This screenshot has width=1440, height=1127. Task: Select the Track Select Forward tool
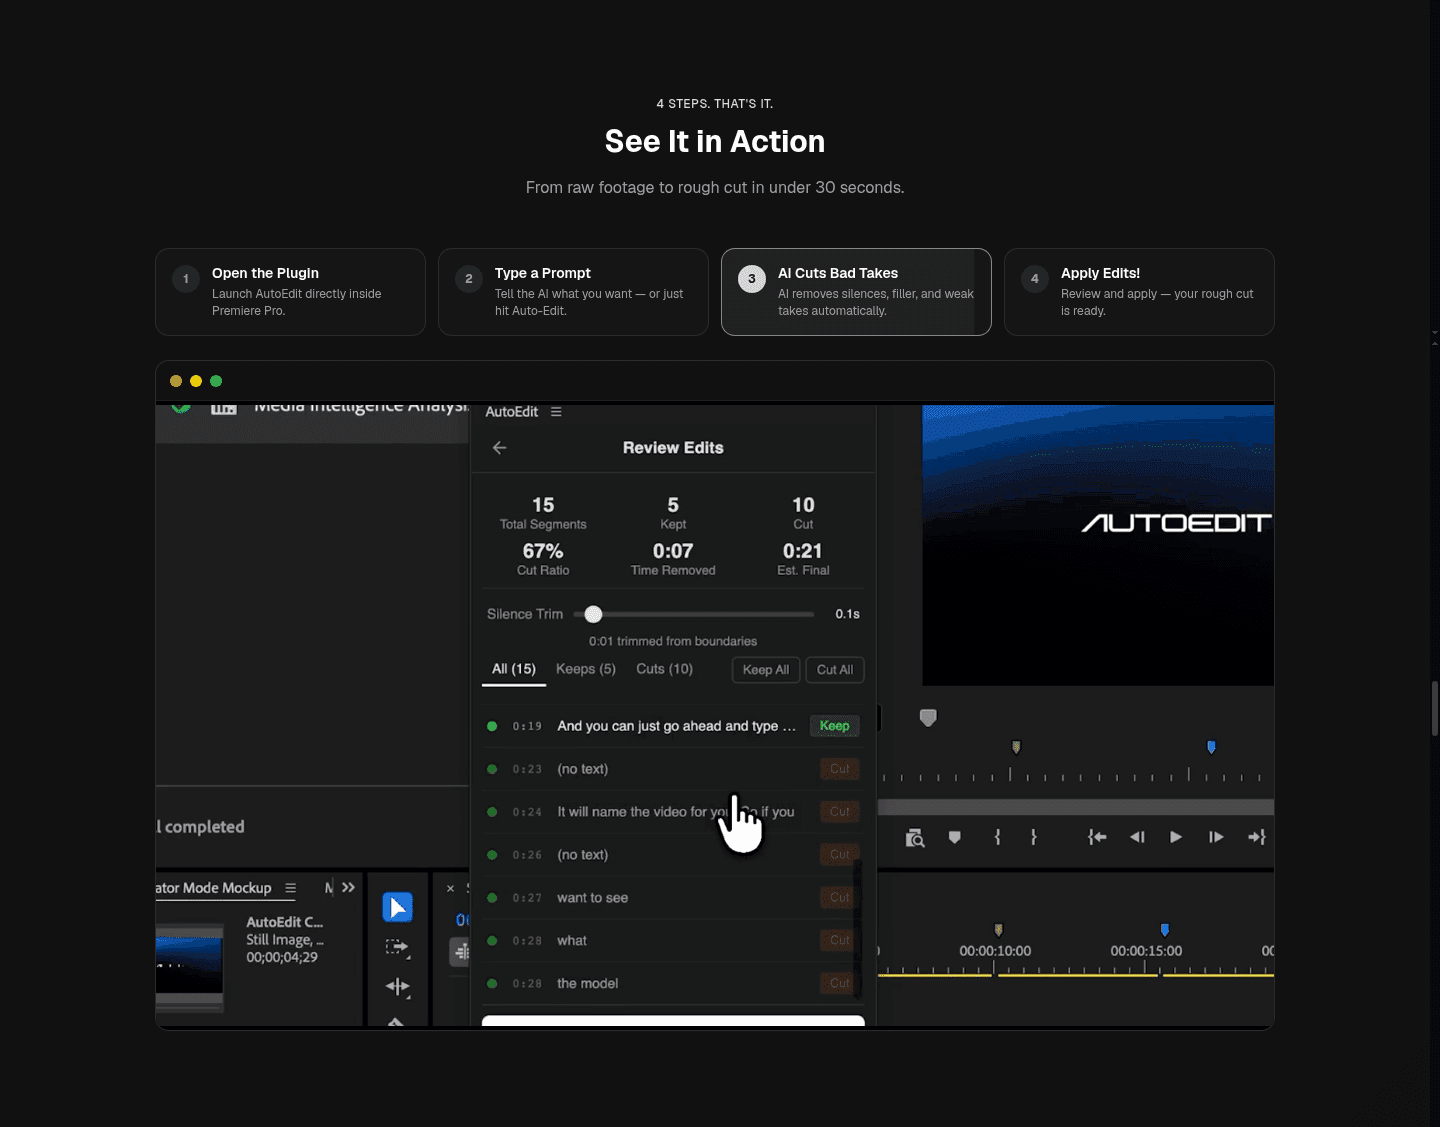pyautogui.click(x=397, y=946)
